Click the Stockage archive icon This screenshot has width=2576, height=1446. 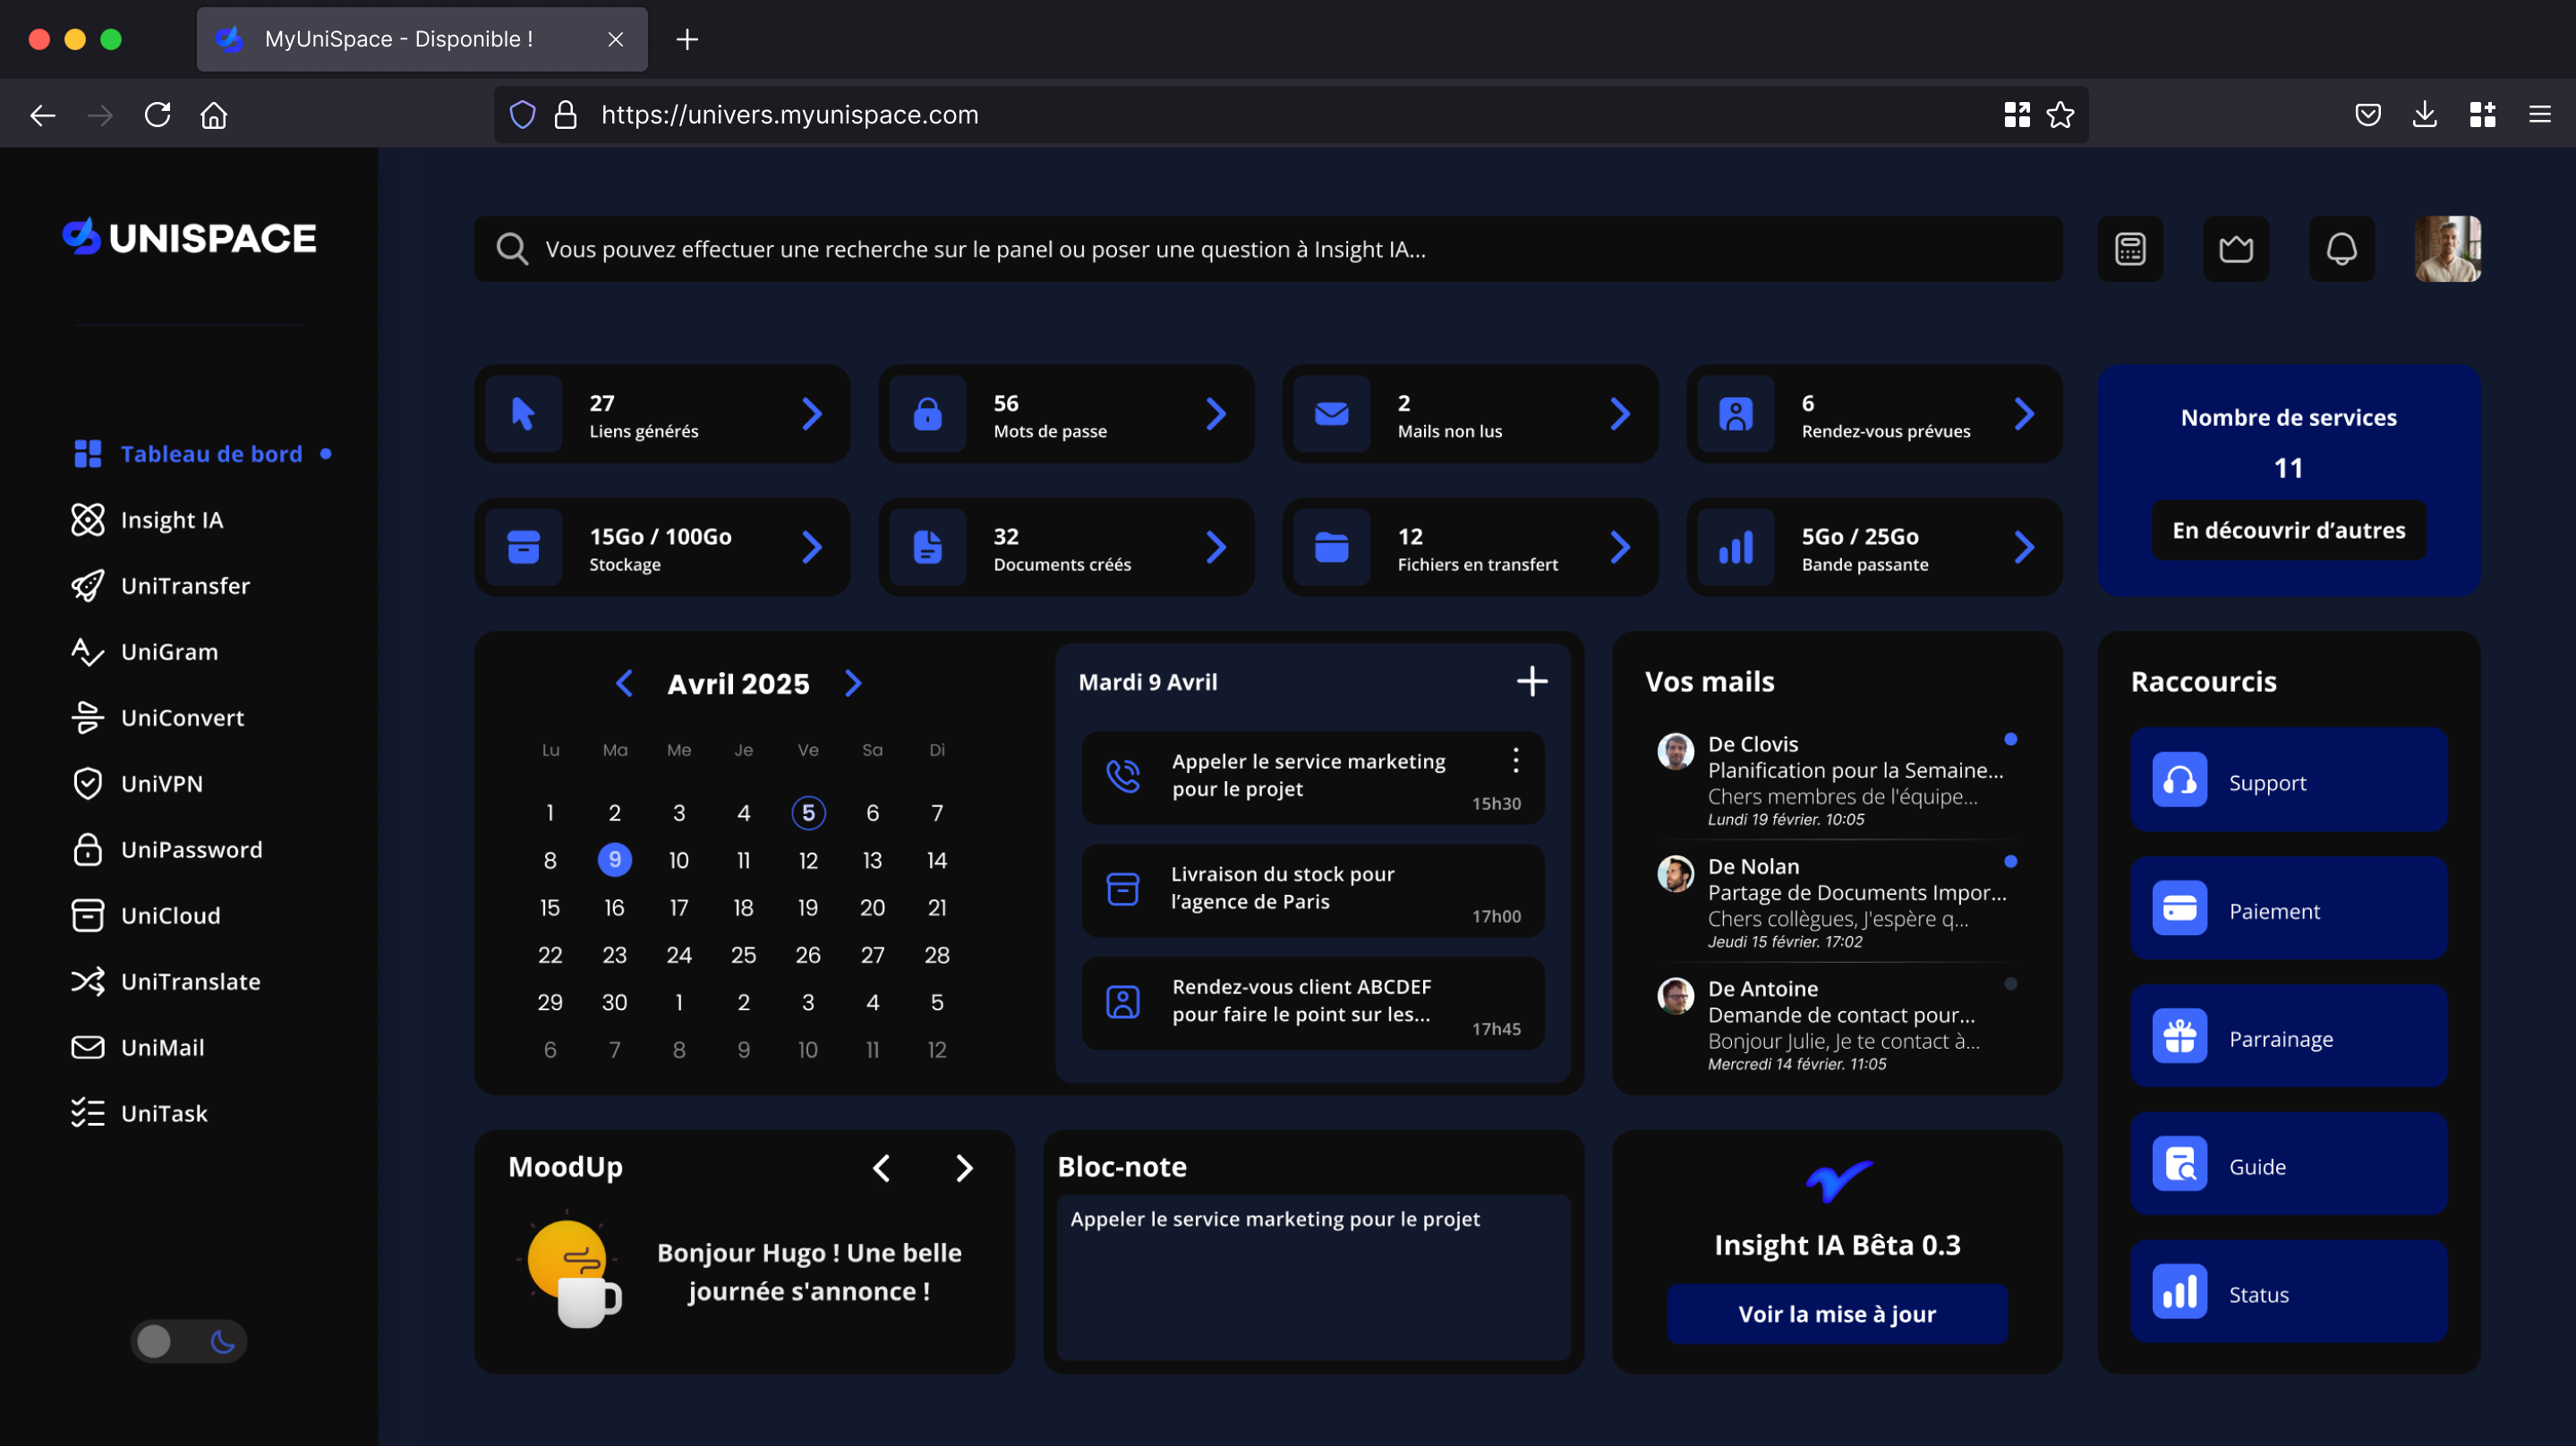pyautogui.click(x=523, y=547)
